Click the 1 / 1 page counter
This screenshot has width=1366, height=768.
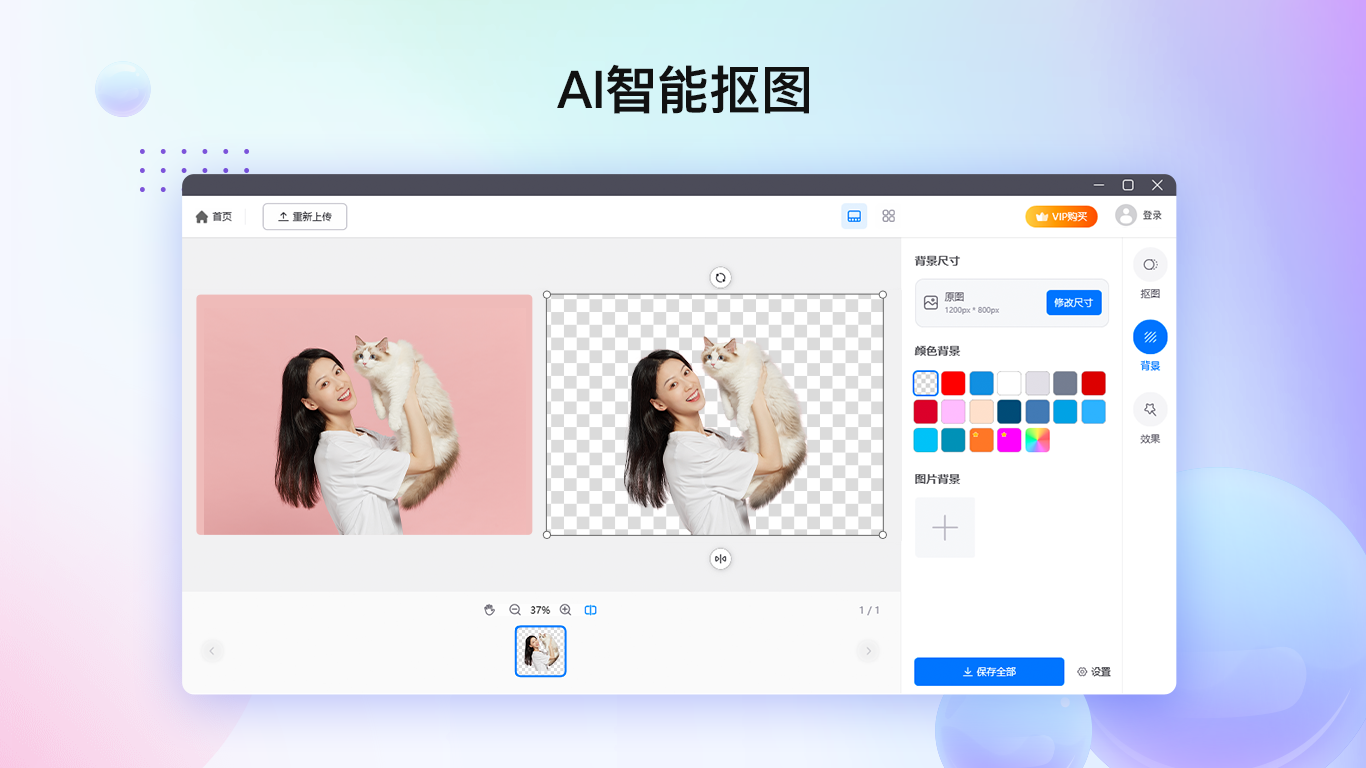(x=869, y=610)
